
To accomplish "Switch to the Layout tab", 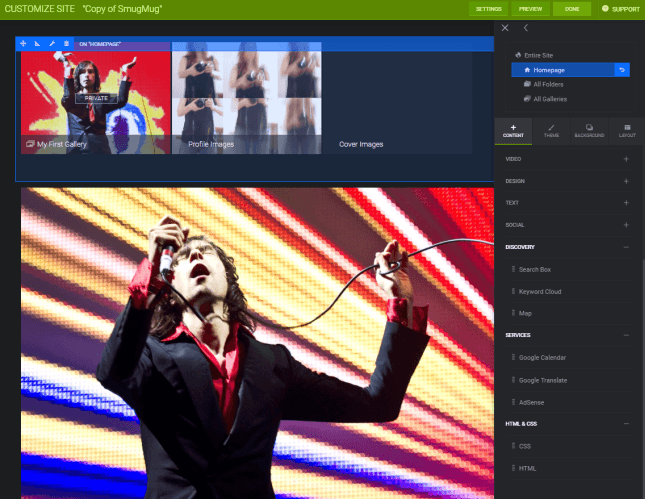I will [627, 131].
